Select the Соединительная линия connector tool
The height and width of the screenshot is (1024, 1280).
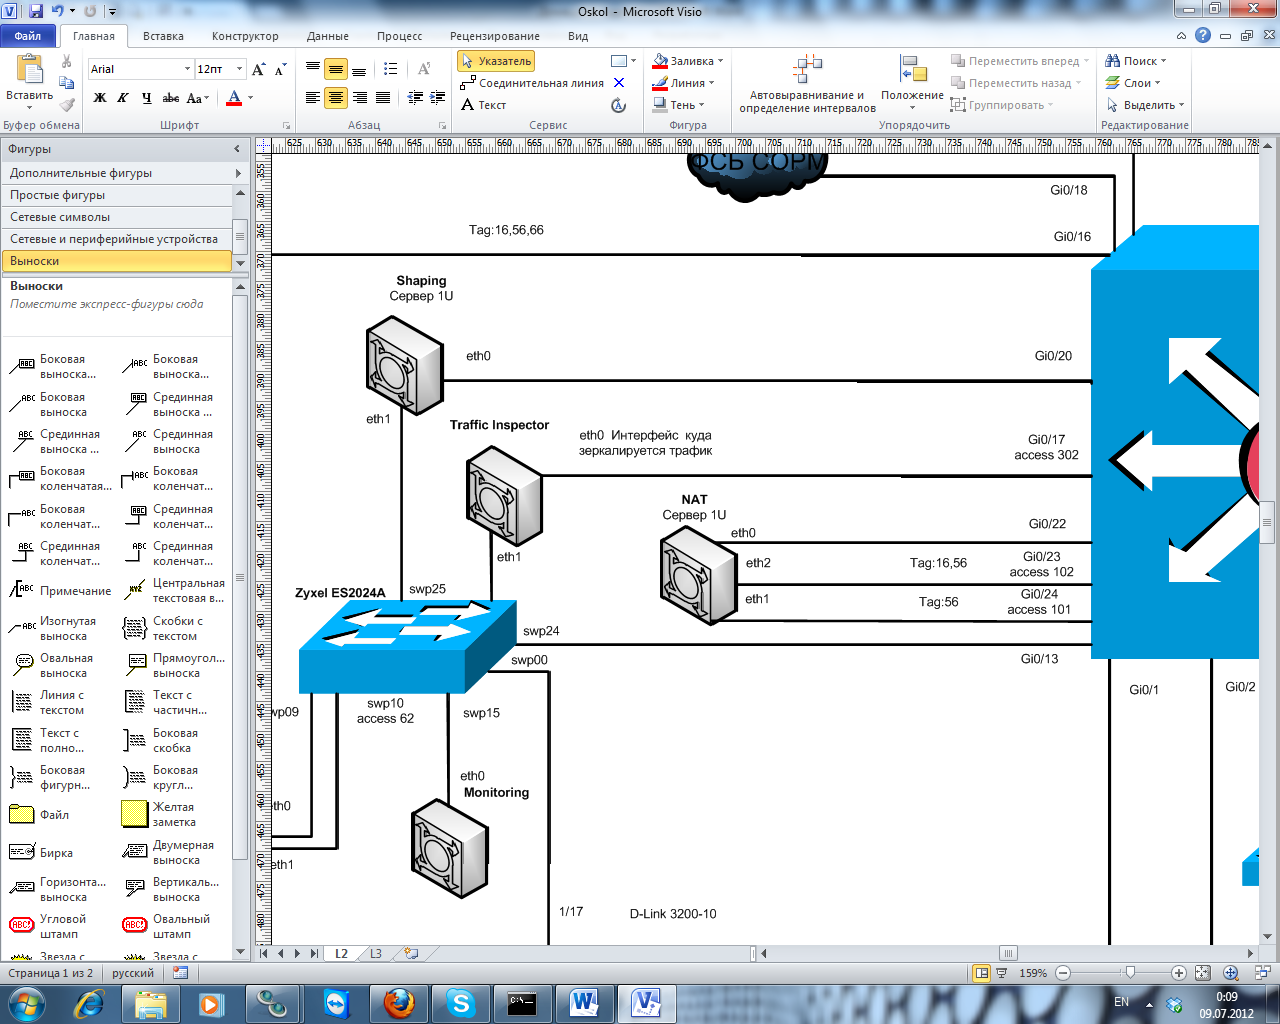click(533, 83)
